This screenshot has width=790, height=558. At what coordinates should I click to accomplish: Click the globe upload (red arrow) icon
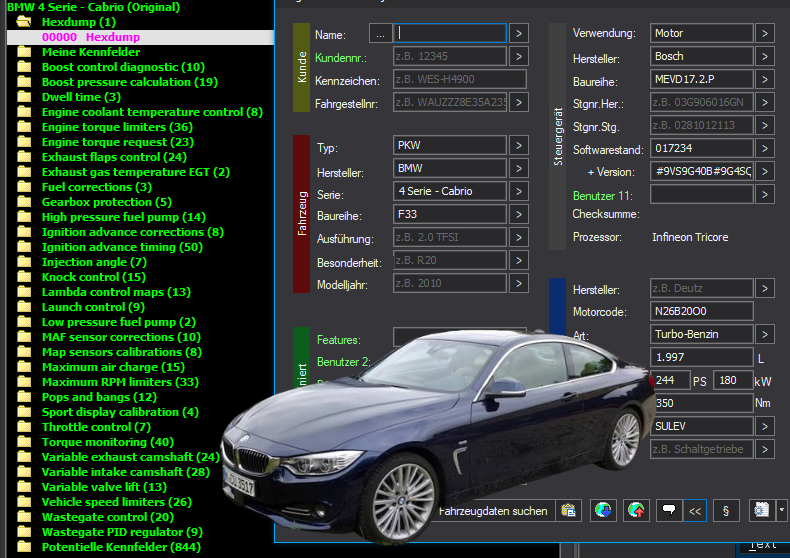636,511
